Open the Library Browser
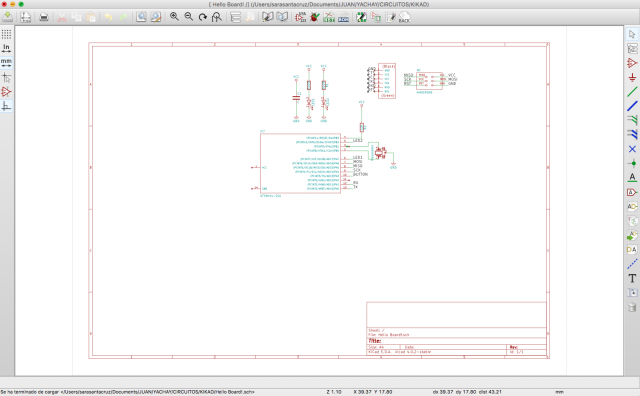640x396 pixels. coord(282,17)
